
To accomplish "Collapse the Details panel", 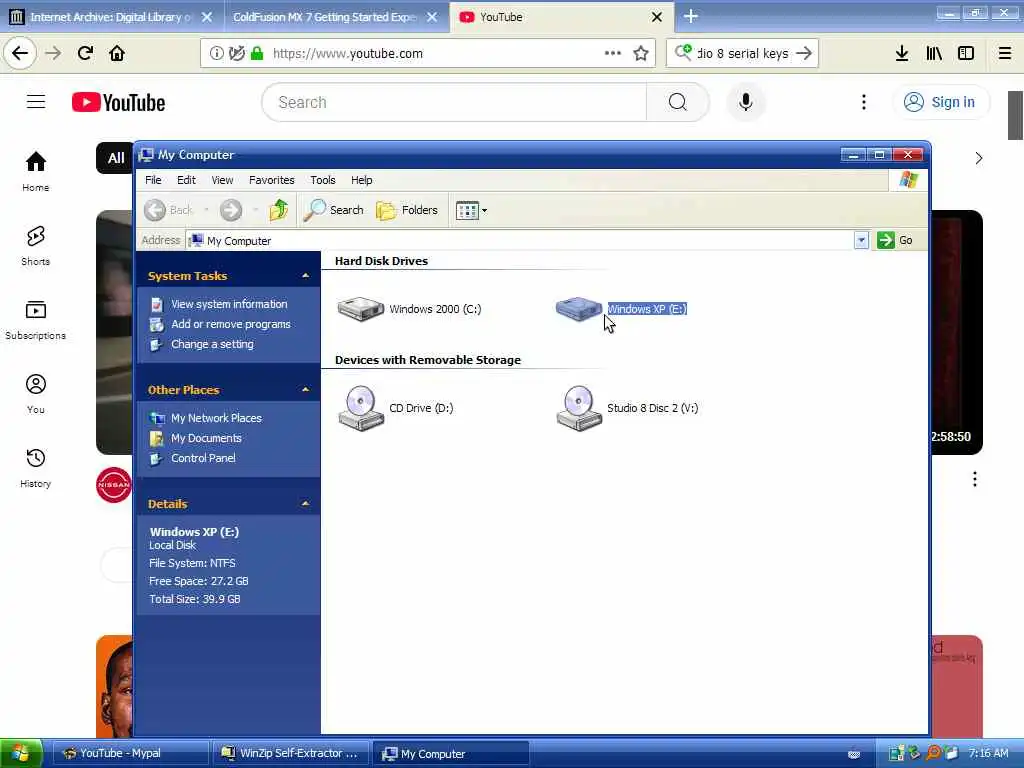I will [x=305, y=504].
